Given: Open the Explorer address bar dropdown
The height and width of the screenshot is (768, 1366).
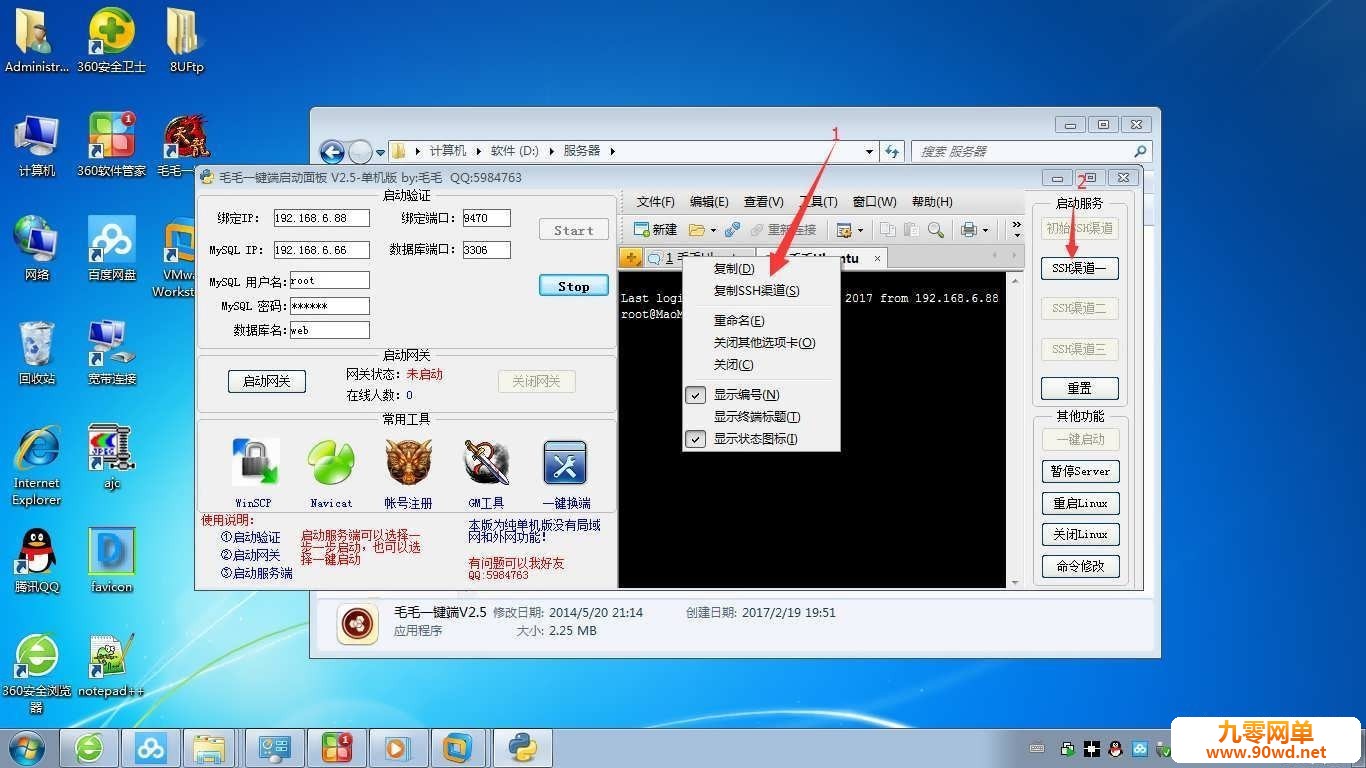Looking at the screenshot, I should [x=869, y=151].
